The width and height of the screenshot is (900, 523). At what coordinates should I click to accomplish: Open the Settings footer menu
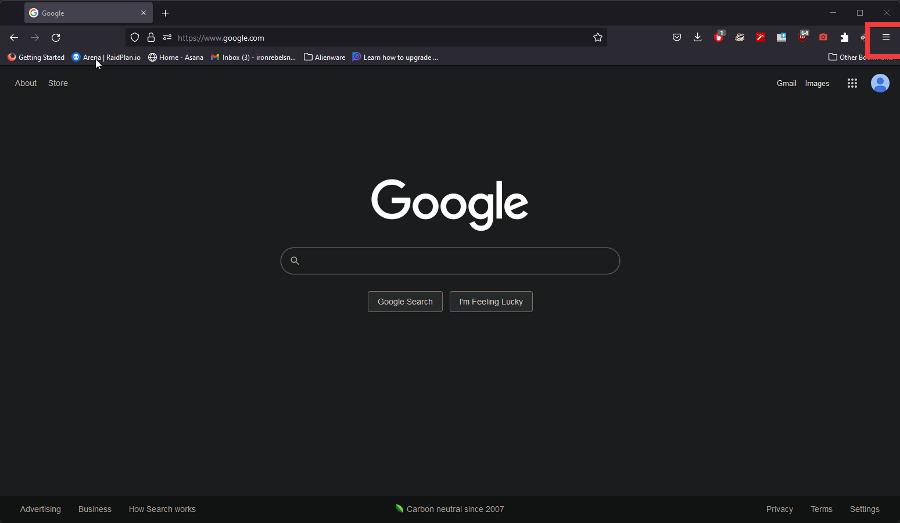pos(864,509)
